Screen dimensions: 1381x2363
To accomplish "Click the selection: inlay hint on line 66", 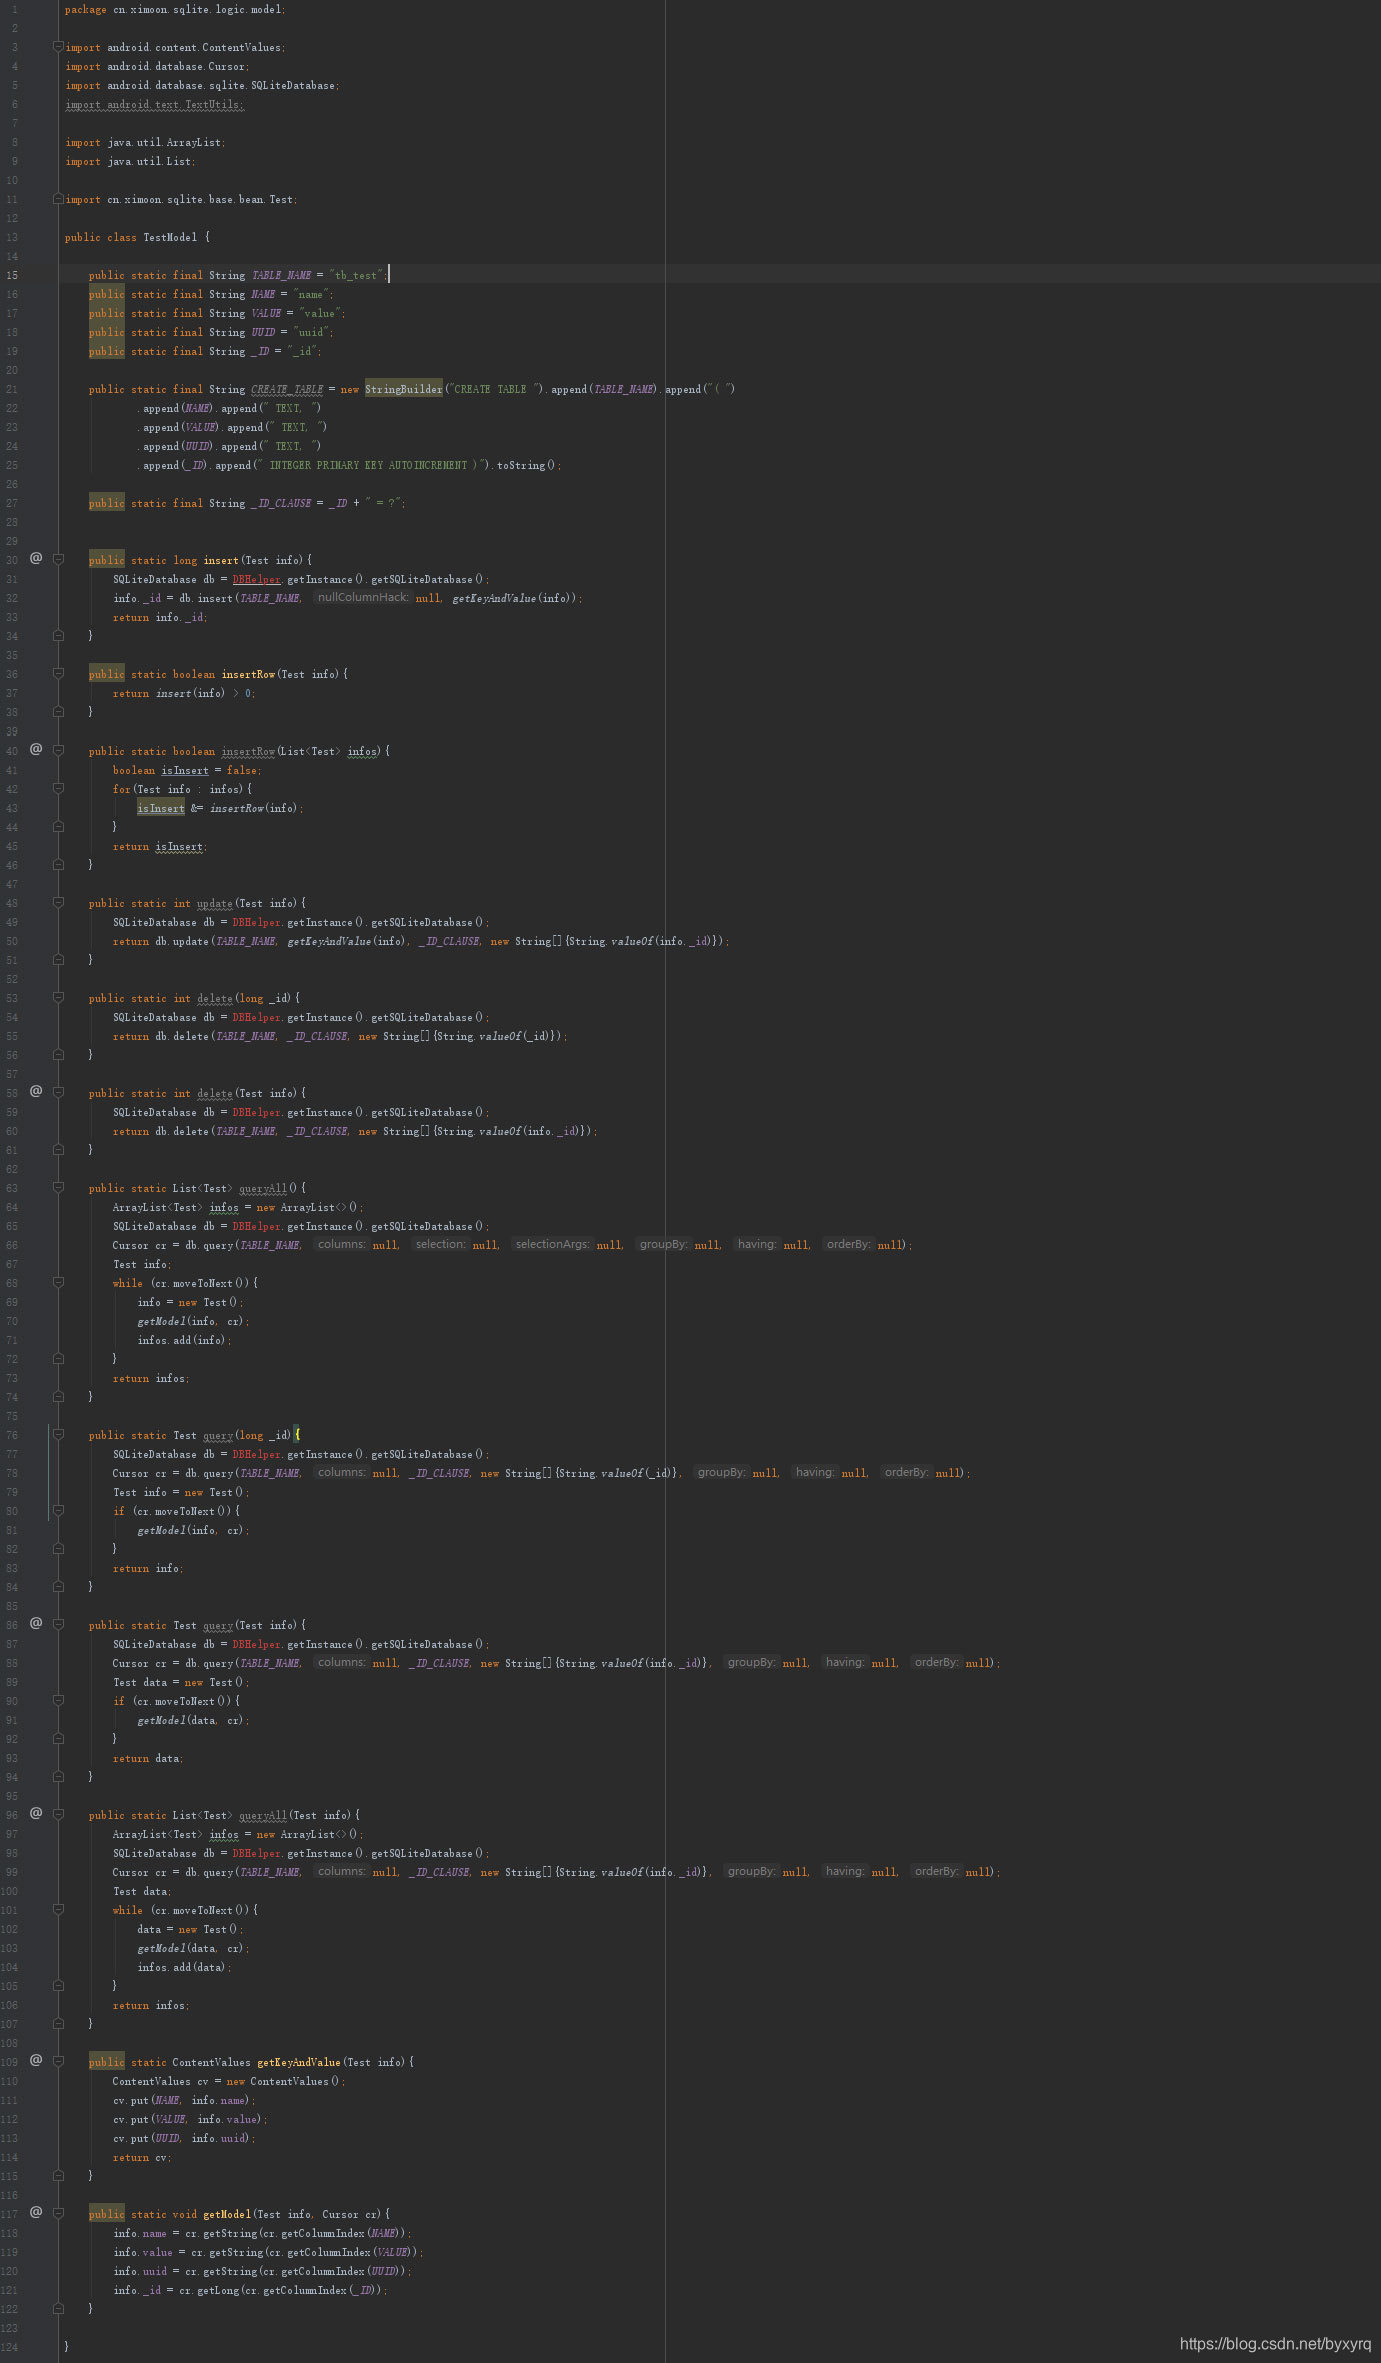I will coord(441,1244).
